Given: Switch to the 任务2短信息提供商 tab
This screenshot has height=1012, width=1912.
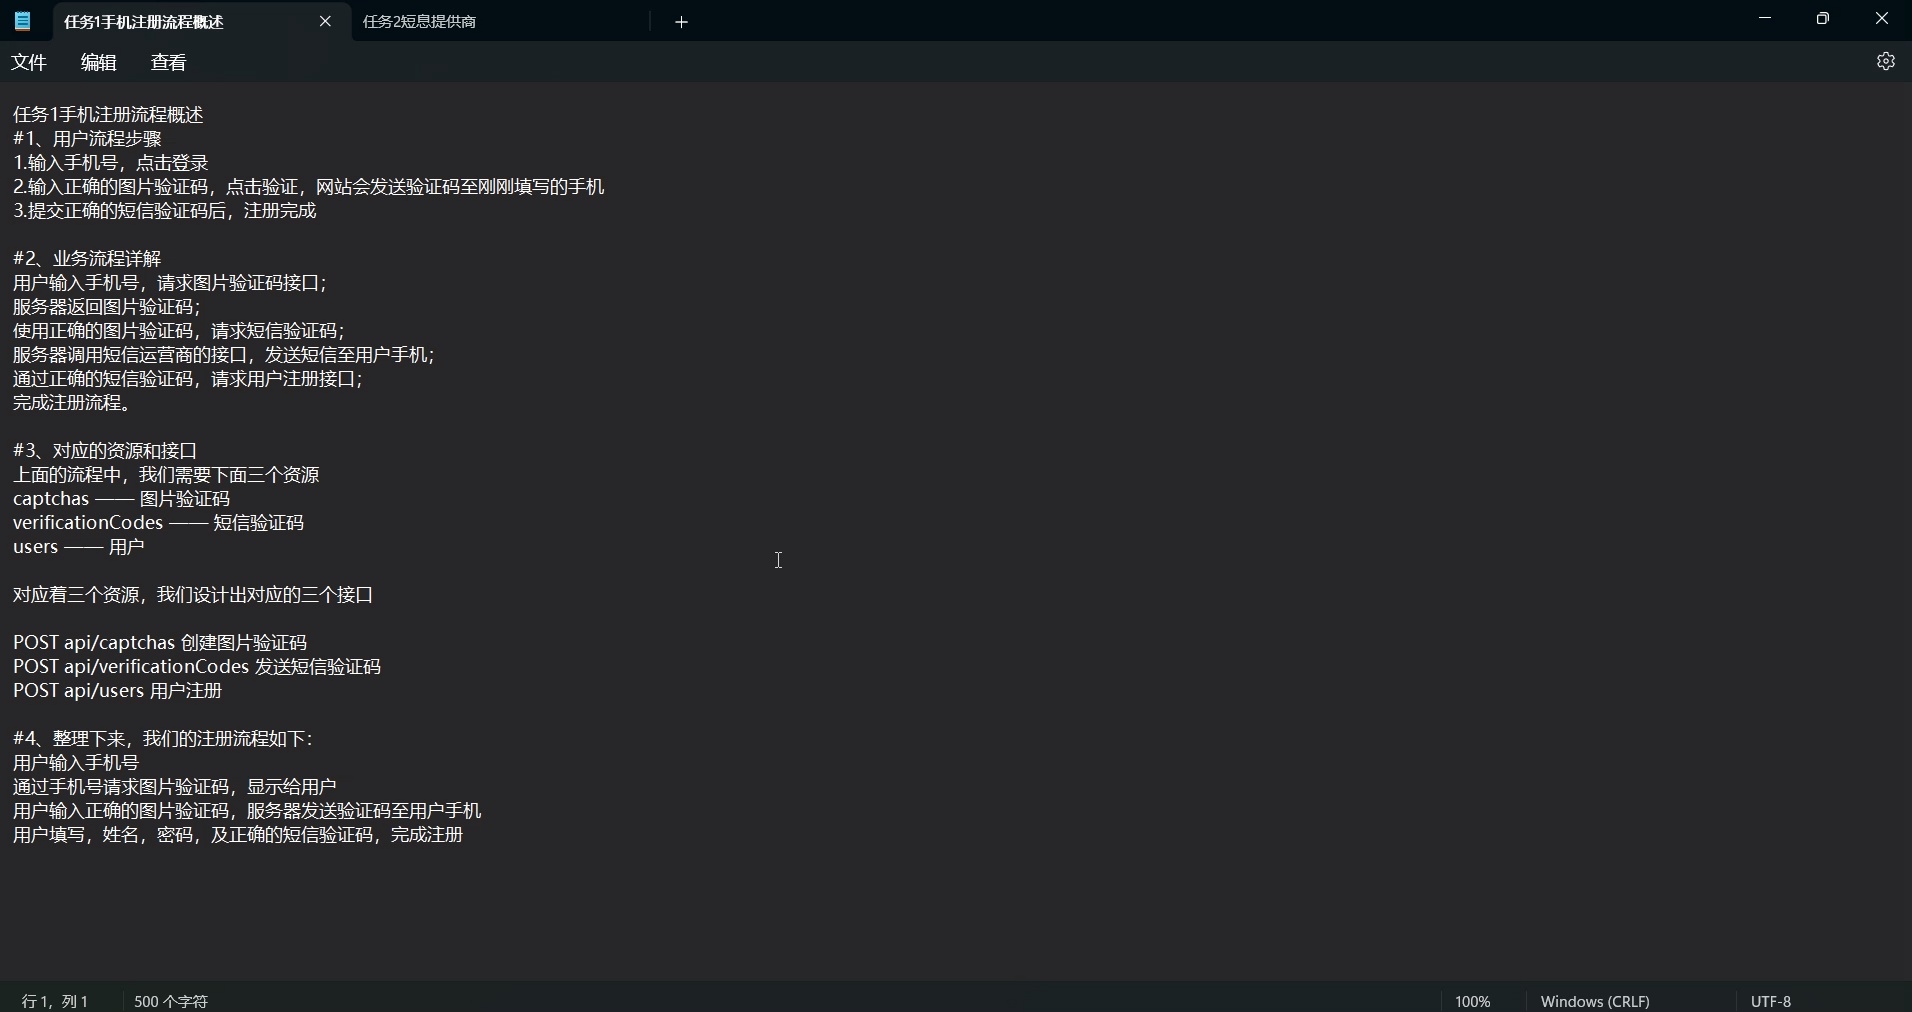Looking at the screenshot, I should tap(420, 21).
